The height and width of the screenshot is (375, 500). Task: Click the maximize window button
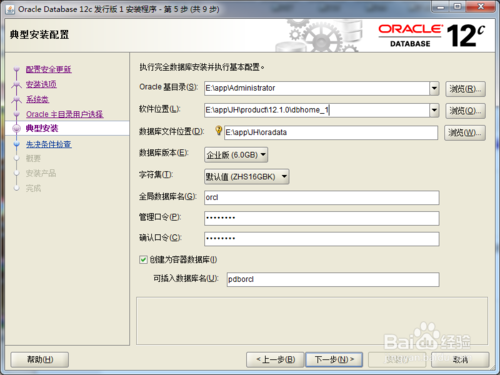click(457, 7)
